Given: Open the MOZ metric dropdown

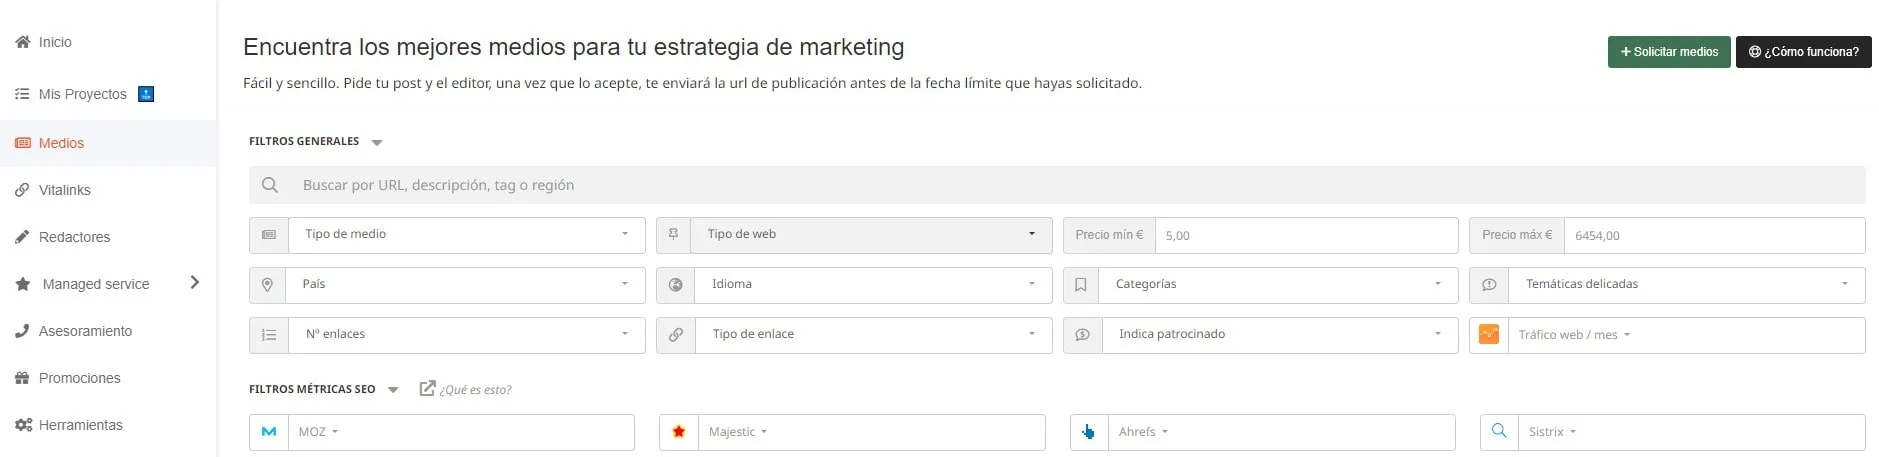Looking at the screenshot, I should tap(318, 432).
